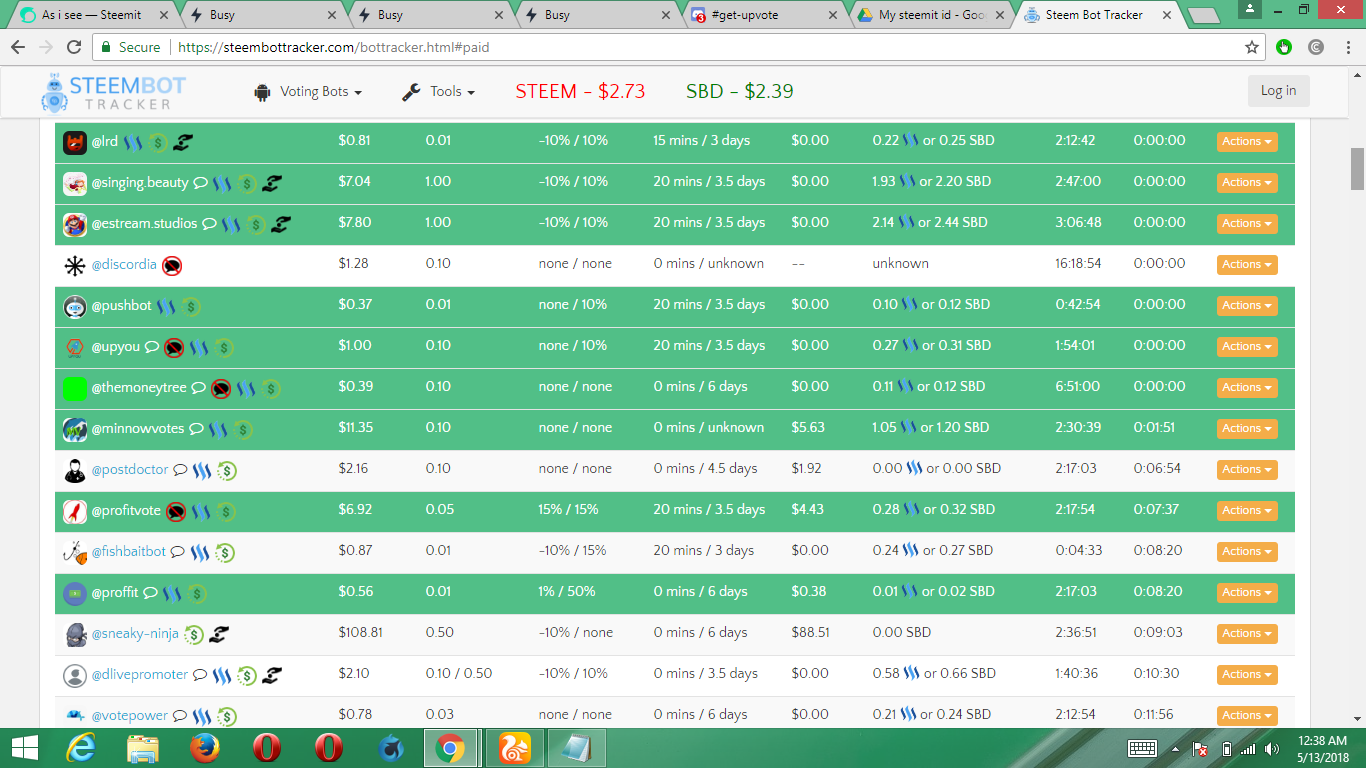Open Firefox from the taskbar
This screenshot has width=1366, height=768.
(x=205, y=747)
